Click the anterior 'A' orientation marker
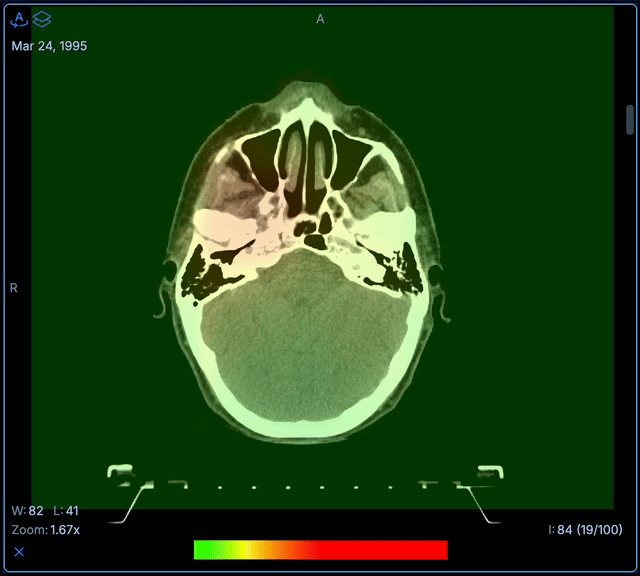Image resolution: width=640 pixels, height=576 pixels. [320, 19]
